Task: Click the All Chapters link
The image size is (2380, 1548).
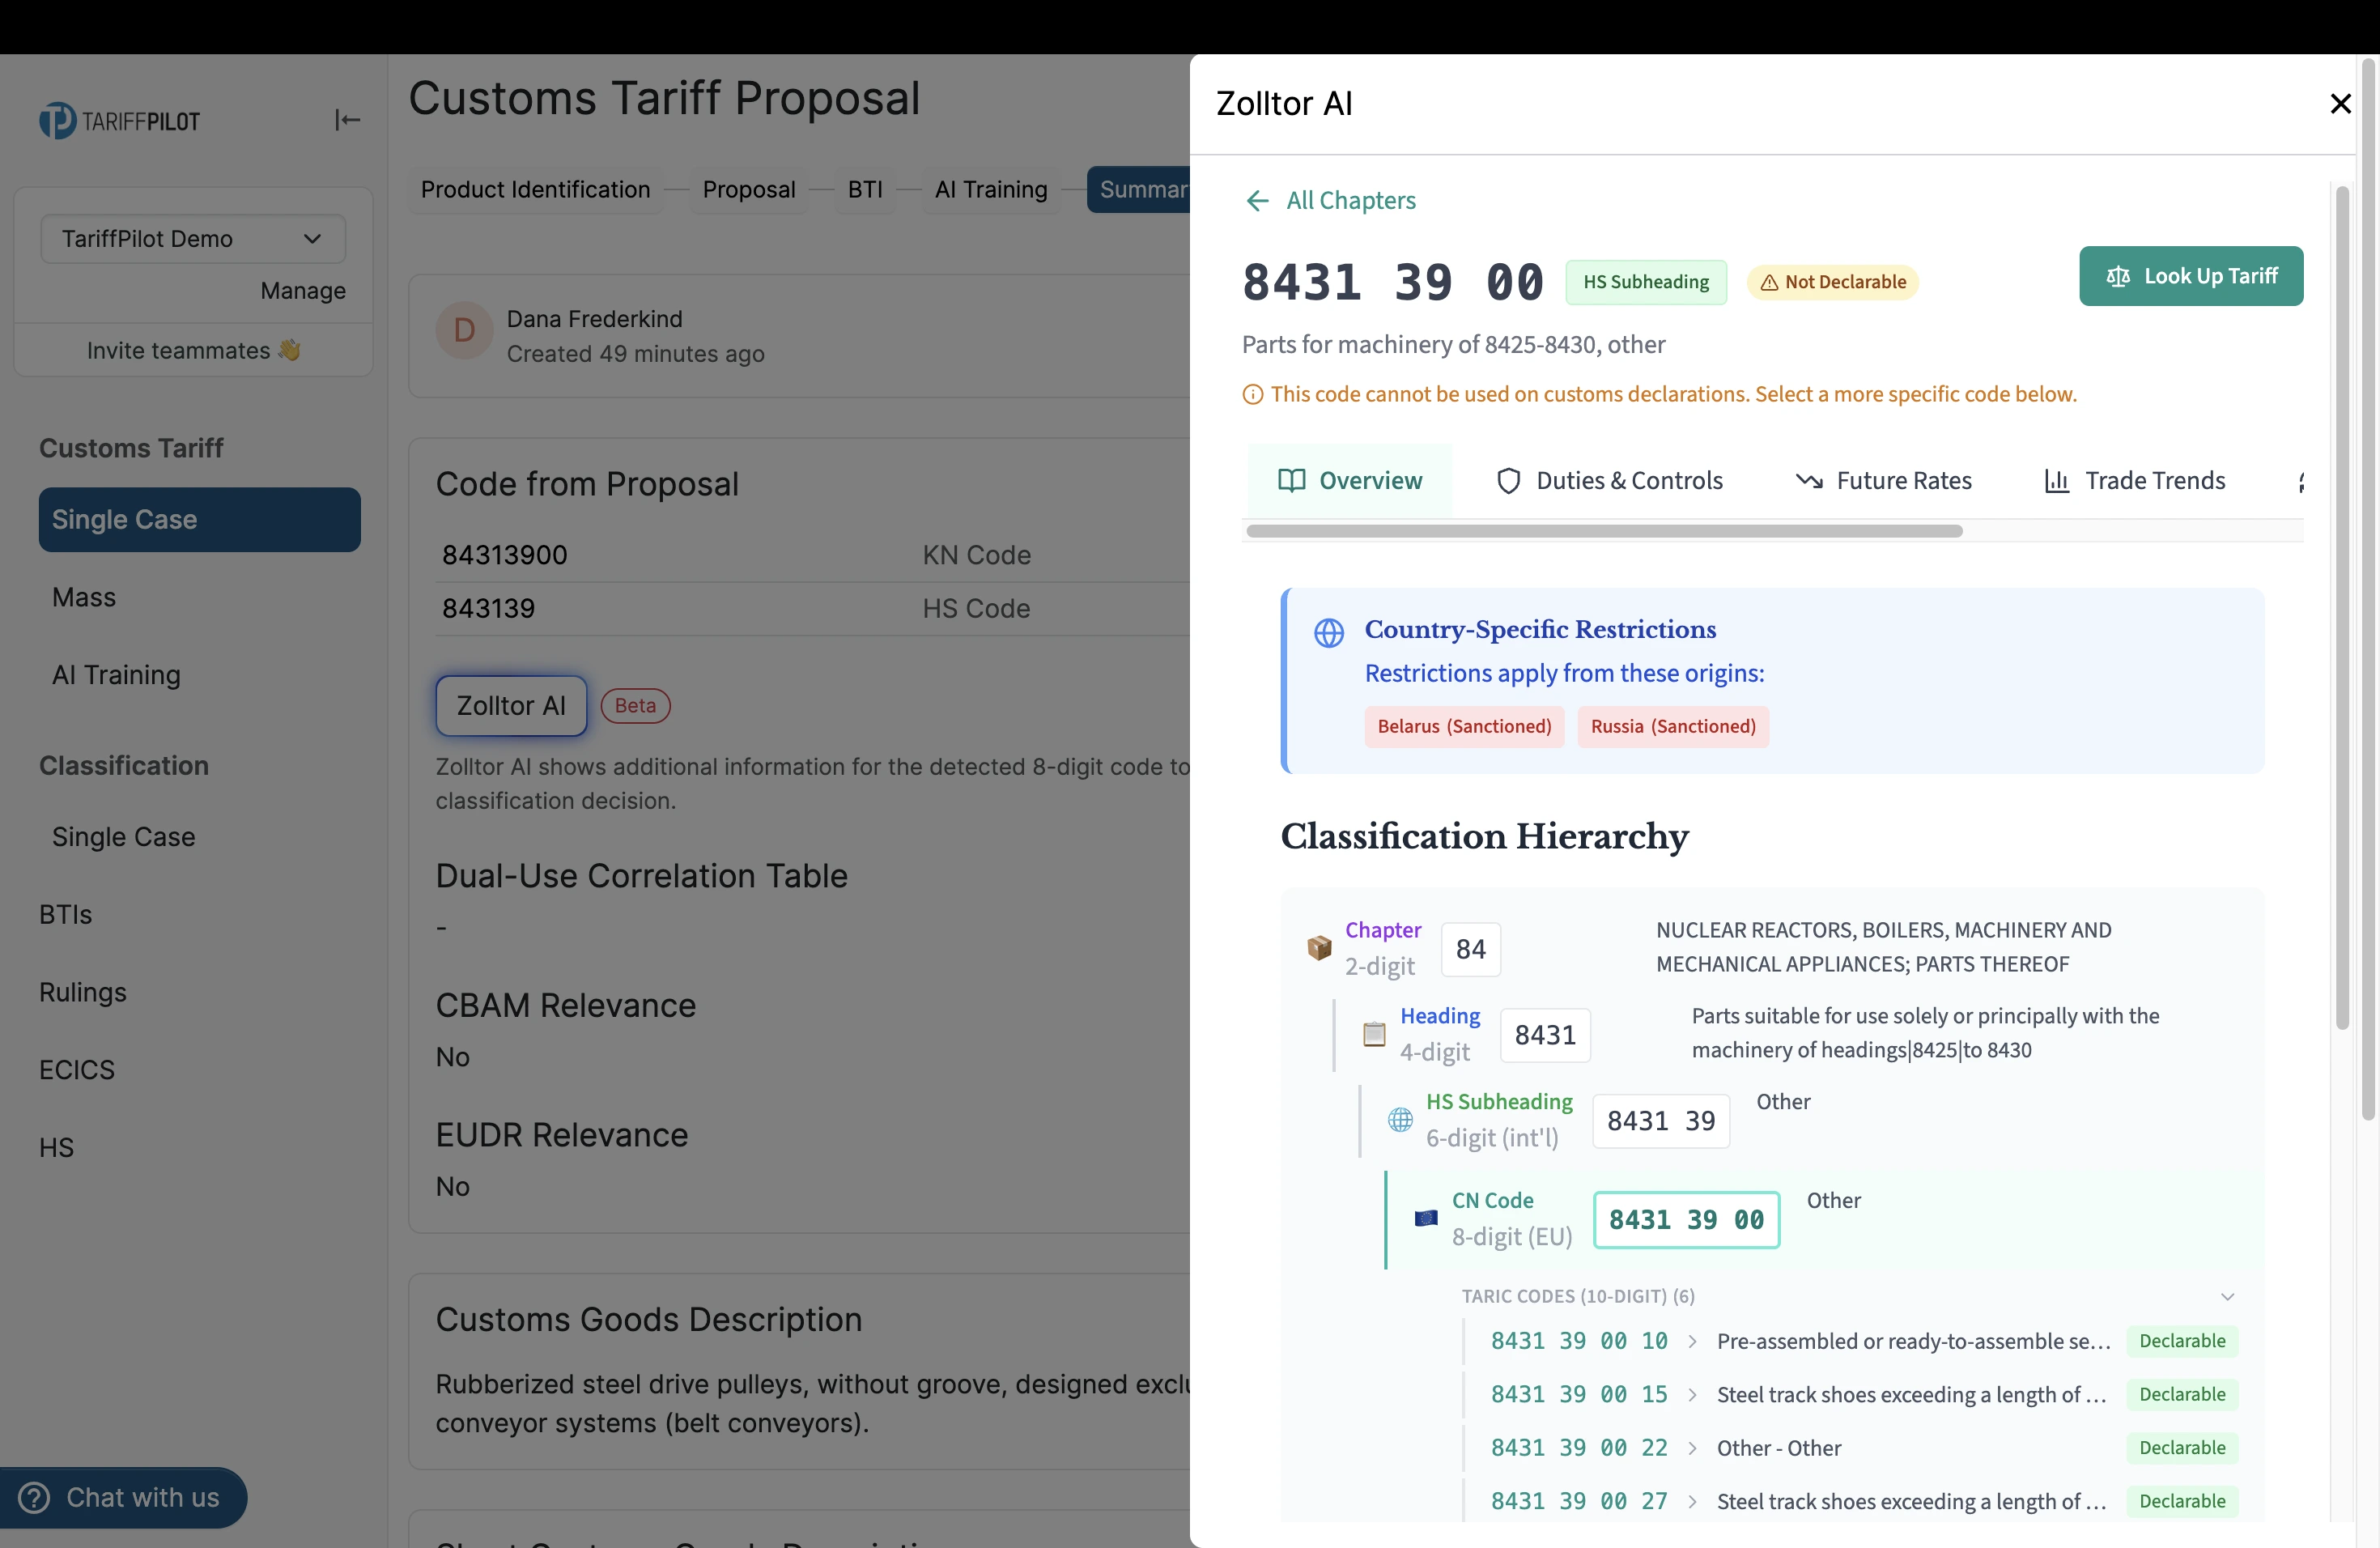Action: click(x=1351, y=200)
